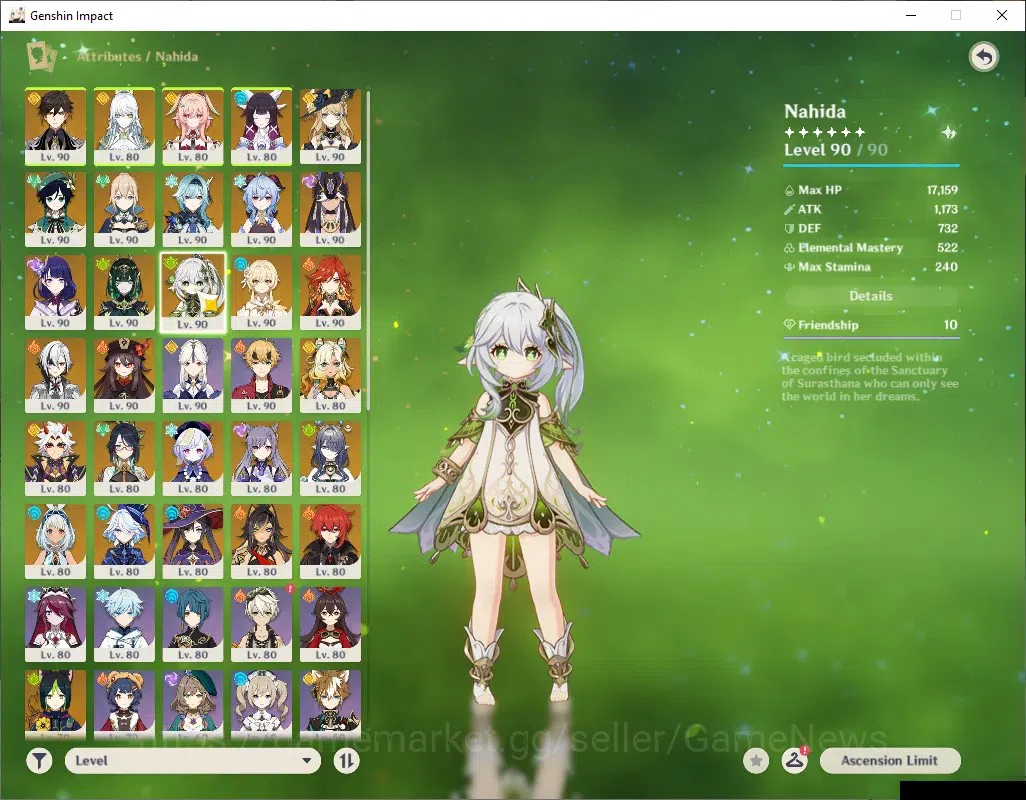Viewport: 1026px width, 800px height.
Task: Select Thoma's portrait
Action: coord(262,375)
